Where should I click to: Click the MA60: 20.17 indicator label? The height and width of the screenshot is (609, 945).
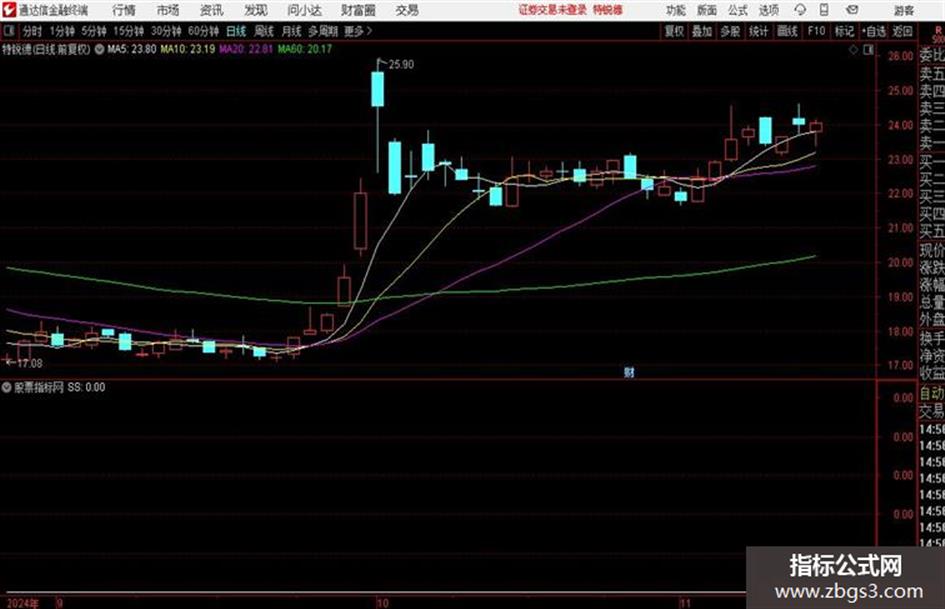click(304, 49)
